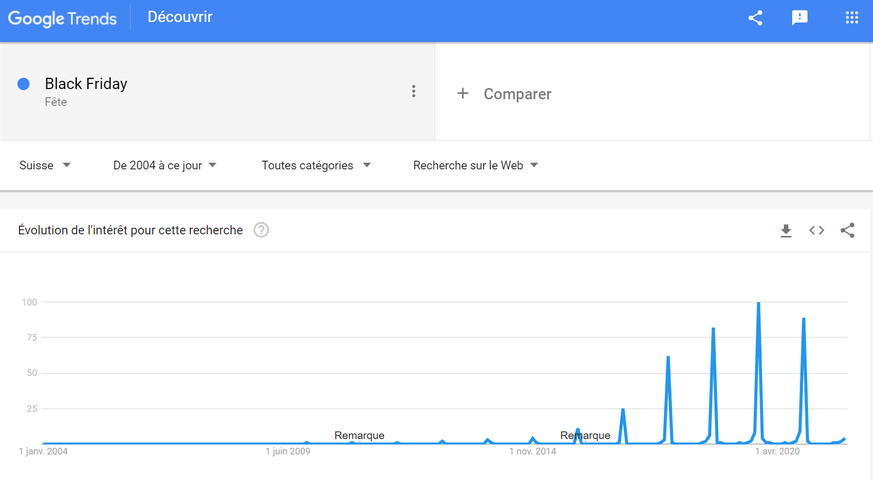Open the 'Toutes catégories' dropdown
The width and height of the screenshot is (873, 480).
316,165
